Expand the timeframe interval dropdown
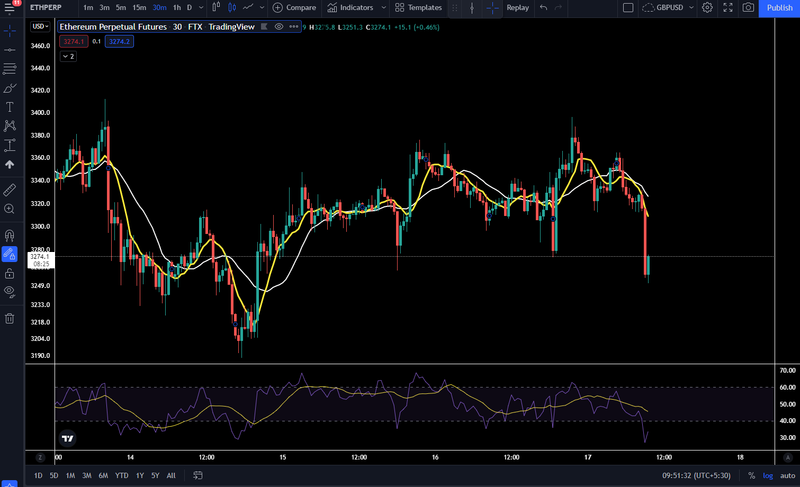 pyautogui.click(x=201, y=8)
